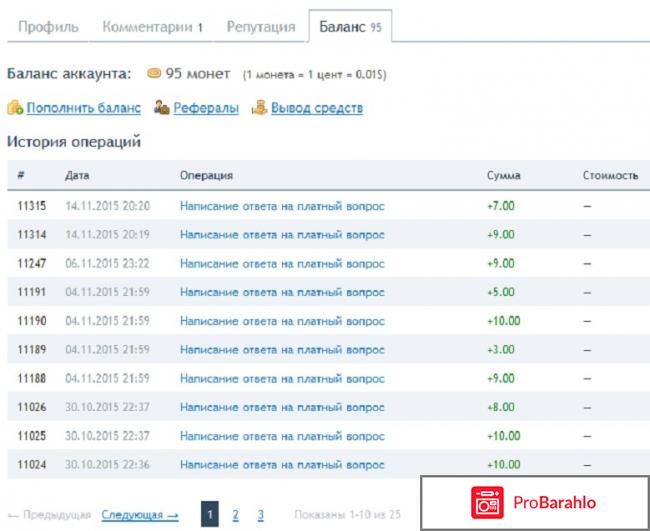Select the Баланс tab
650x531 pixels.
coord(350,27)
